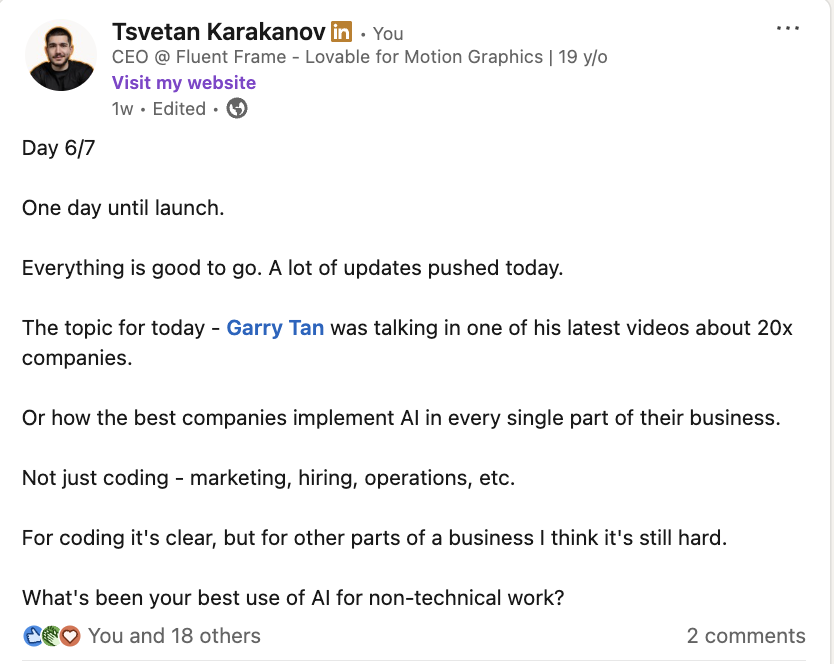View who reacted via "You and 18 others"
The width and height of the screenshot is (834, 664).
click(174, 636)
